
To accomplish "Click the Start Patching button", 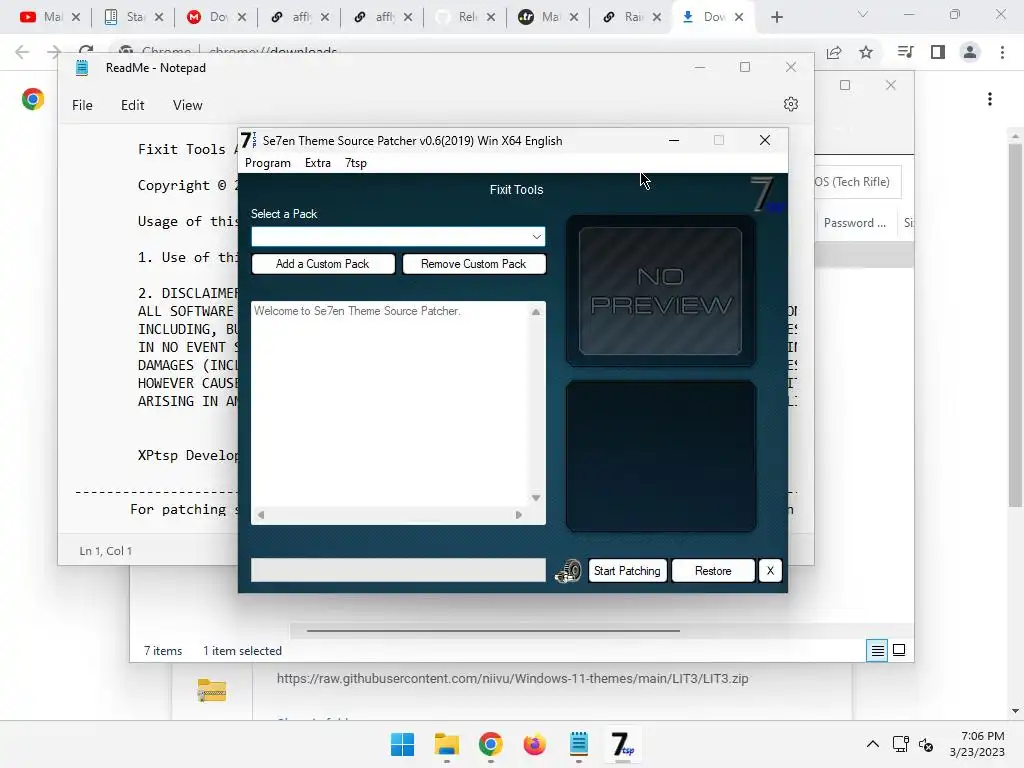I will click(627, 571).
